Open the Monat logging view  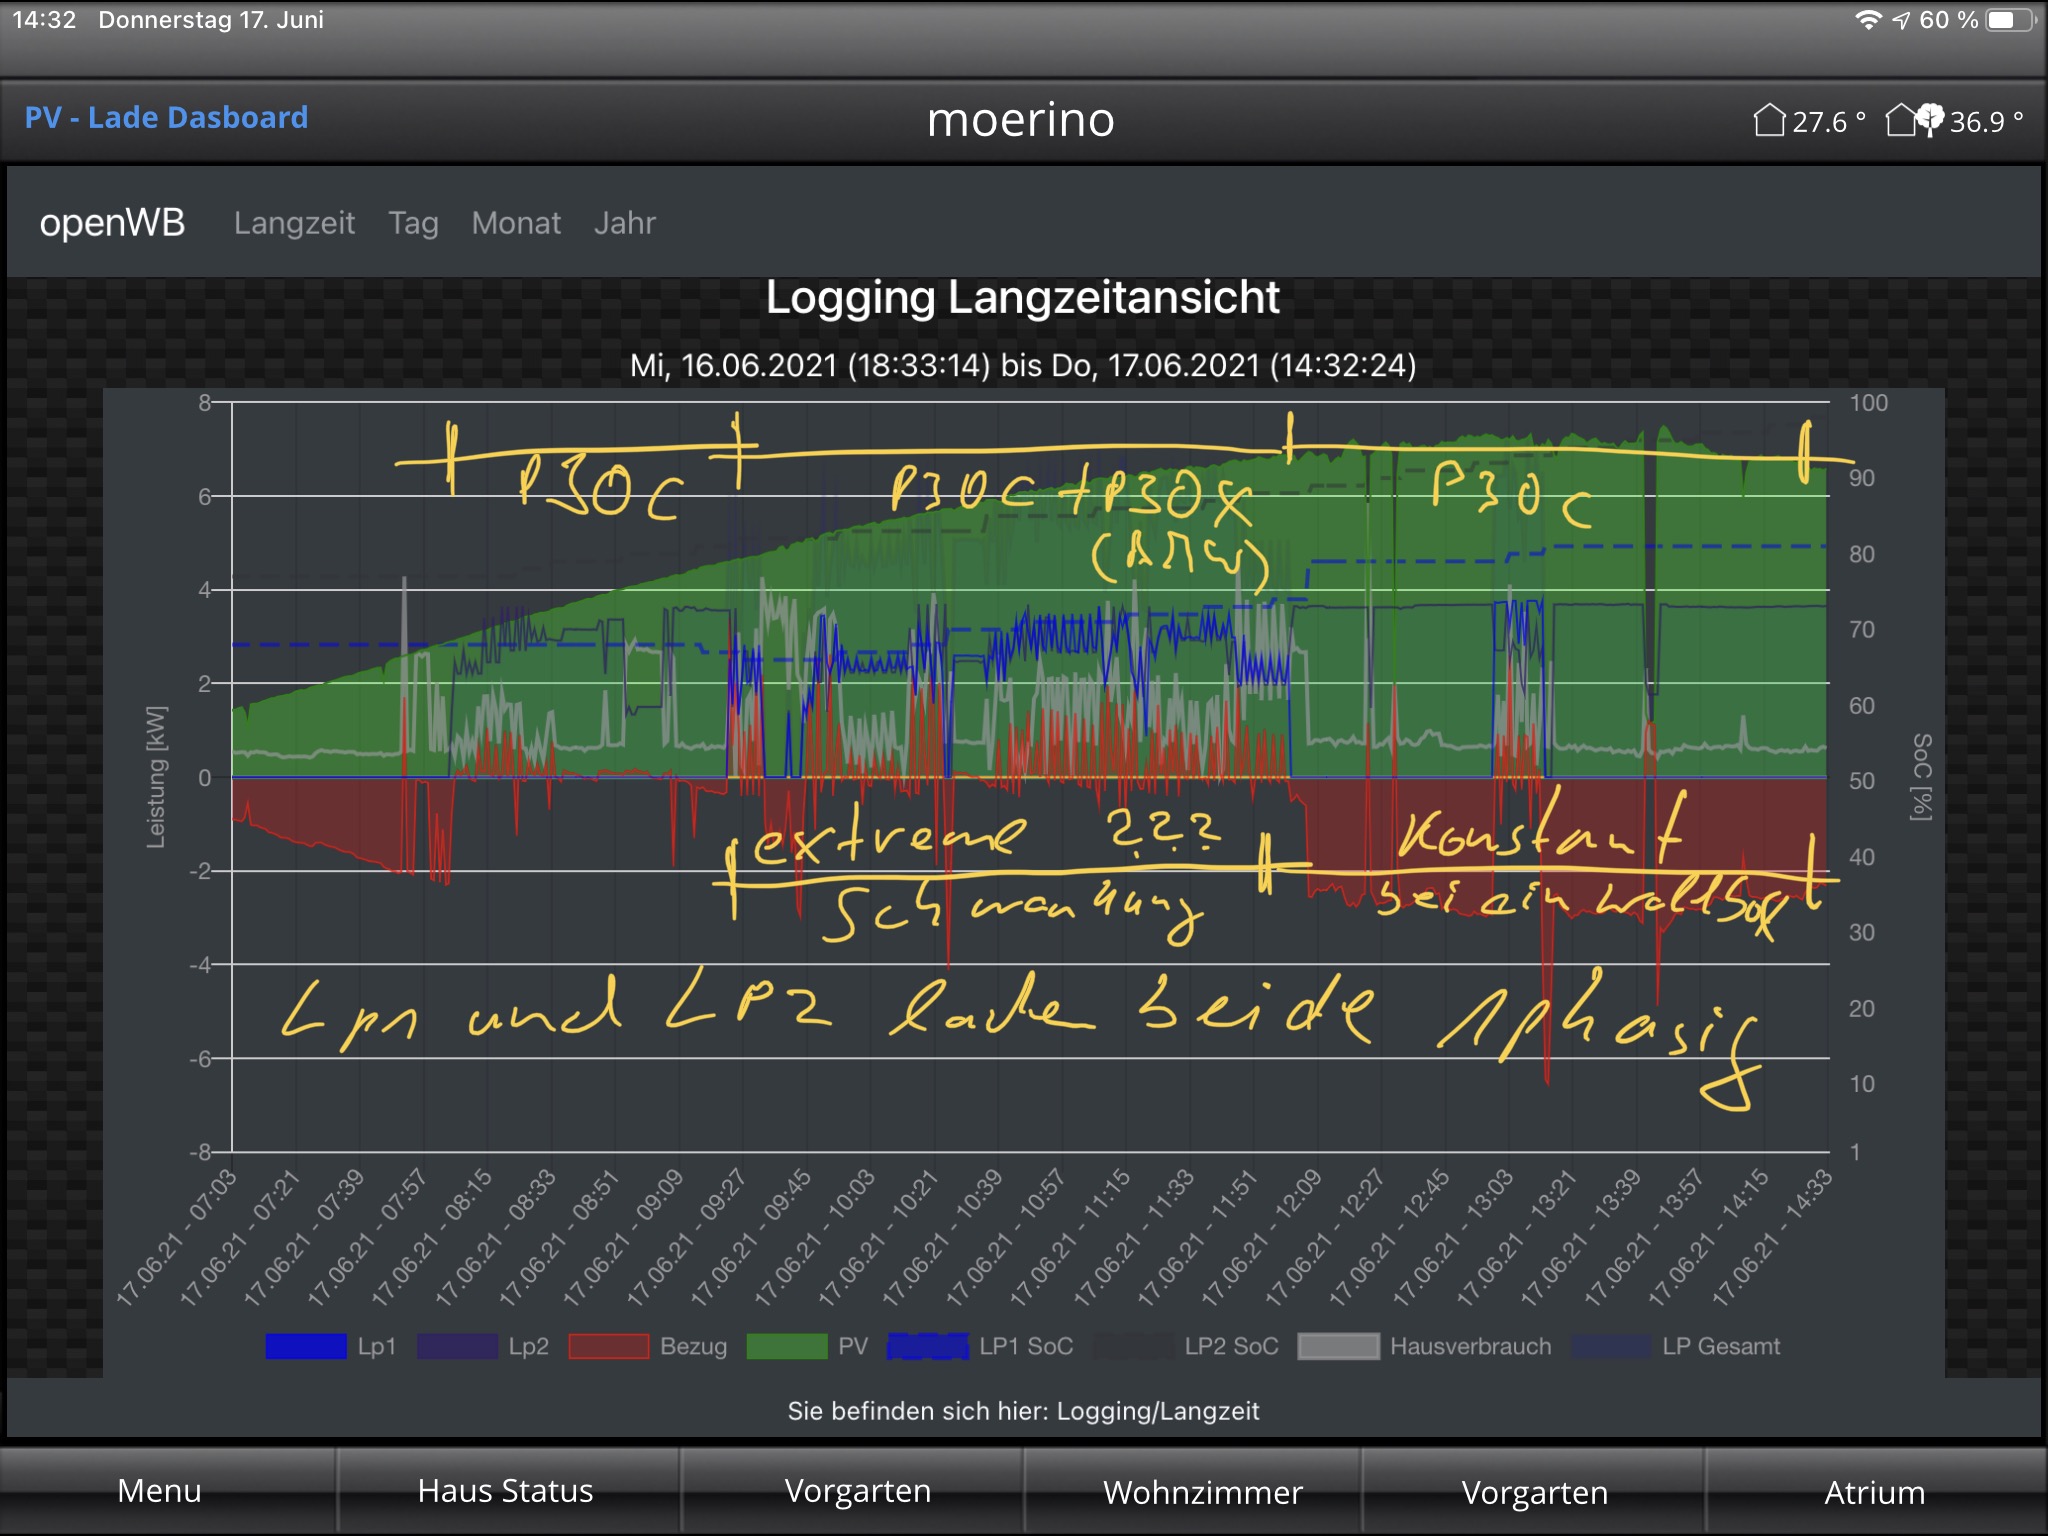click(516, 223)
